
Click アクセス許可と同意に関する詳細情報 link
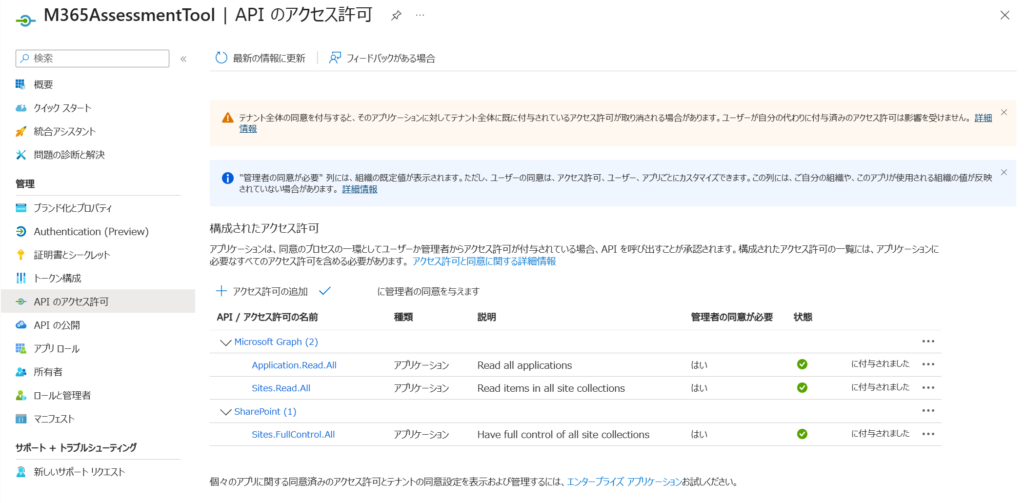click(x=484, y=261)
